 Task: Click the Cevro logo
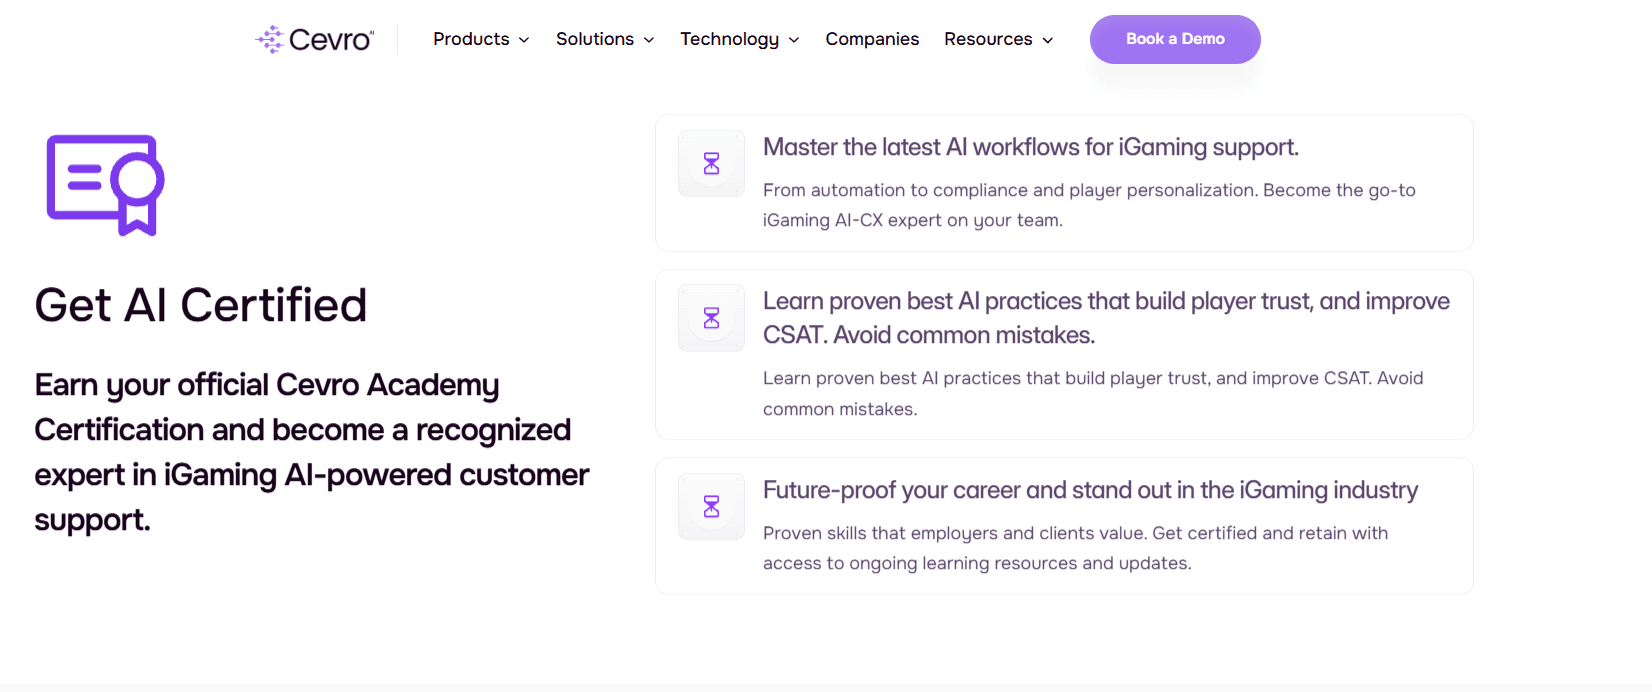click(314, 39)
